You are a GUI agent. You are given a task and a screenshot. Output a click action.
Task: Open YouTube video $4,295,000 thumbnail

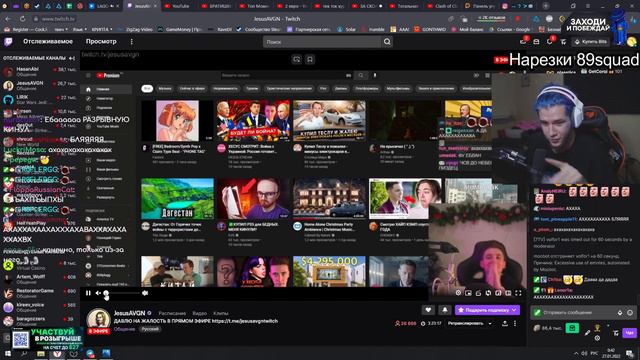(329, 271)
